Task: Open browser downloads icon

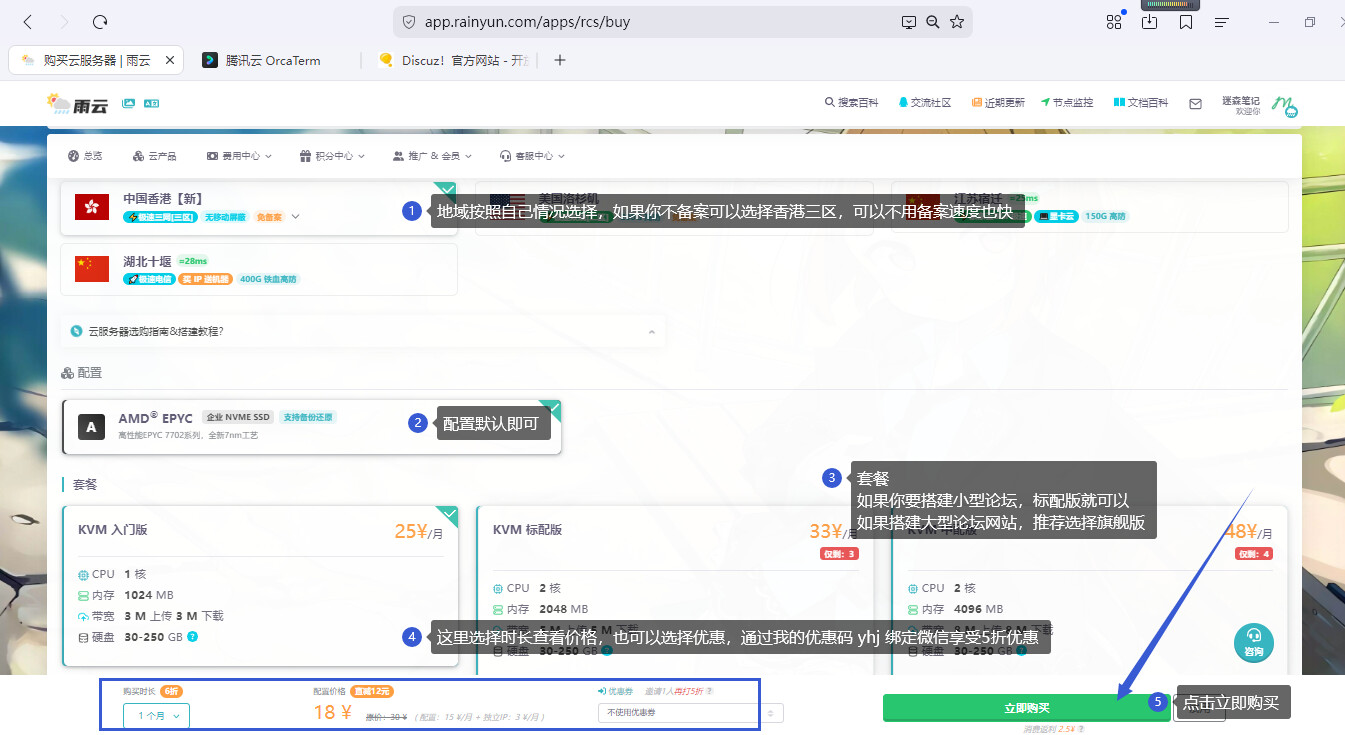Action: point(1150,22)
